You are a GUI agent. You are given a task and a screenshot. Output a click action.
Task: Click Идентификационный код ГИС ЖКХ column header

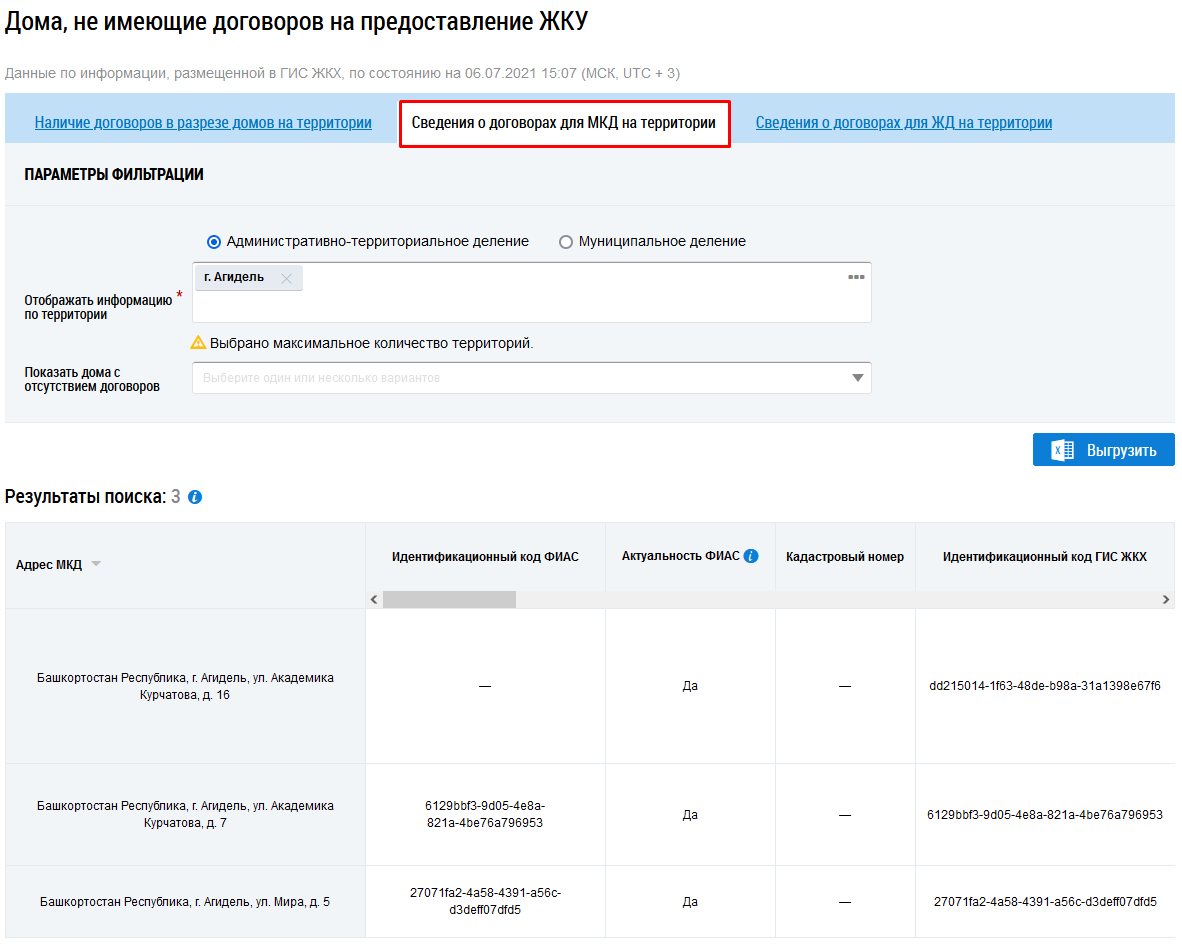(x=1044, y=556)
